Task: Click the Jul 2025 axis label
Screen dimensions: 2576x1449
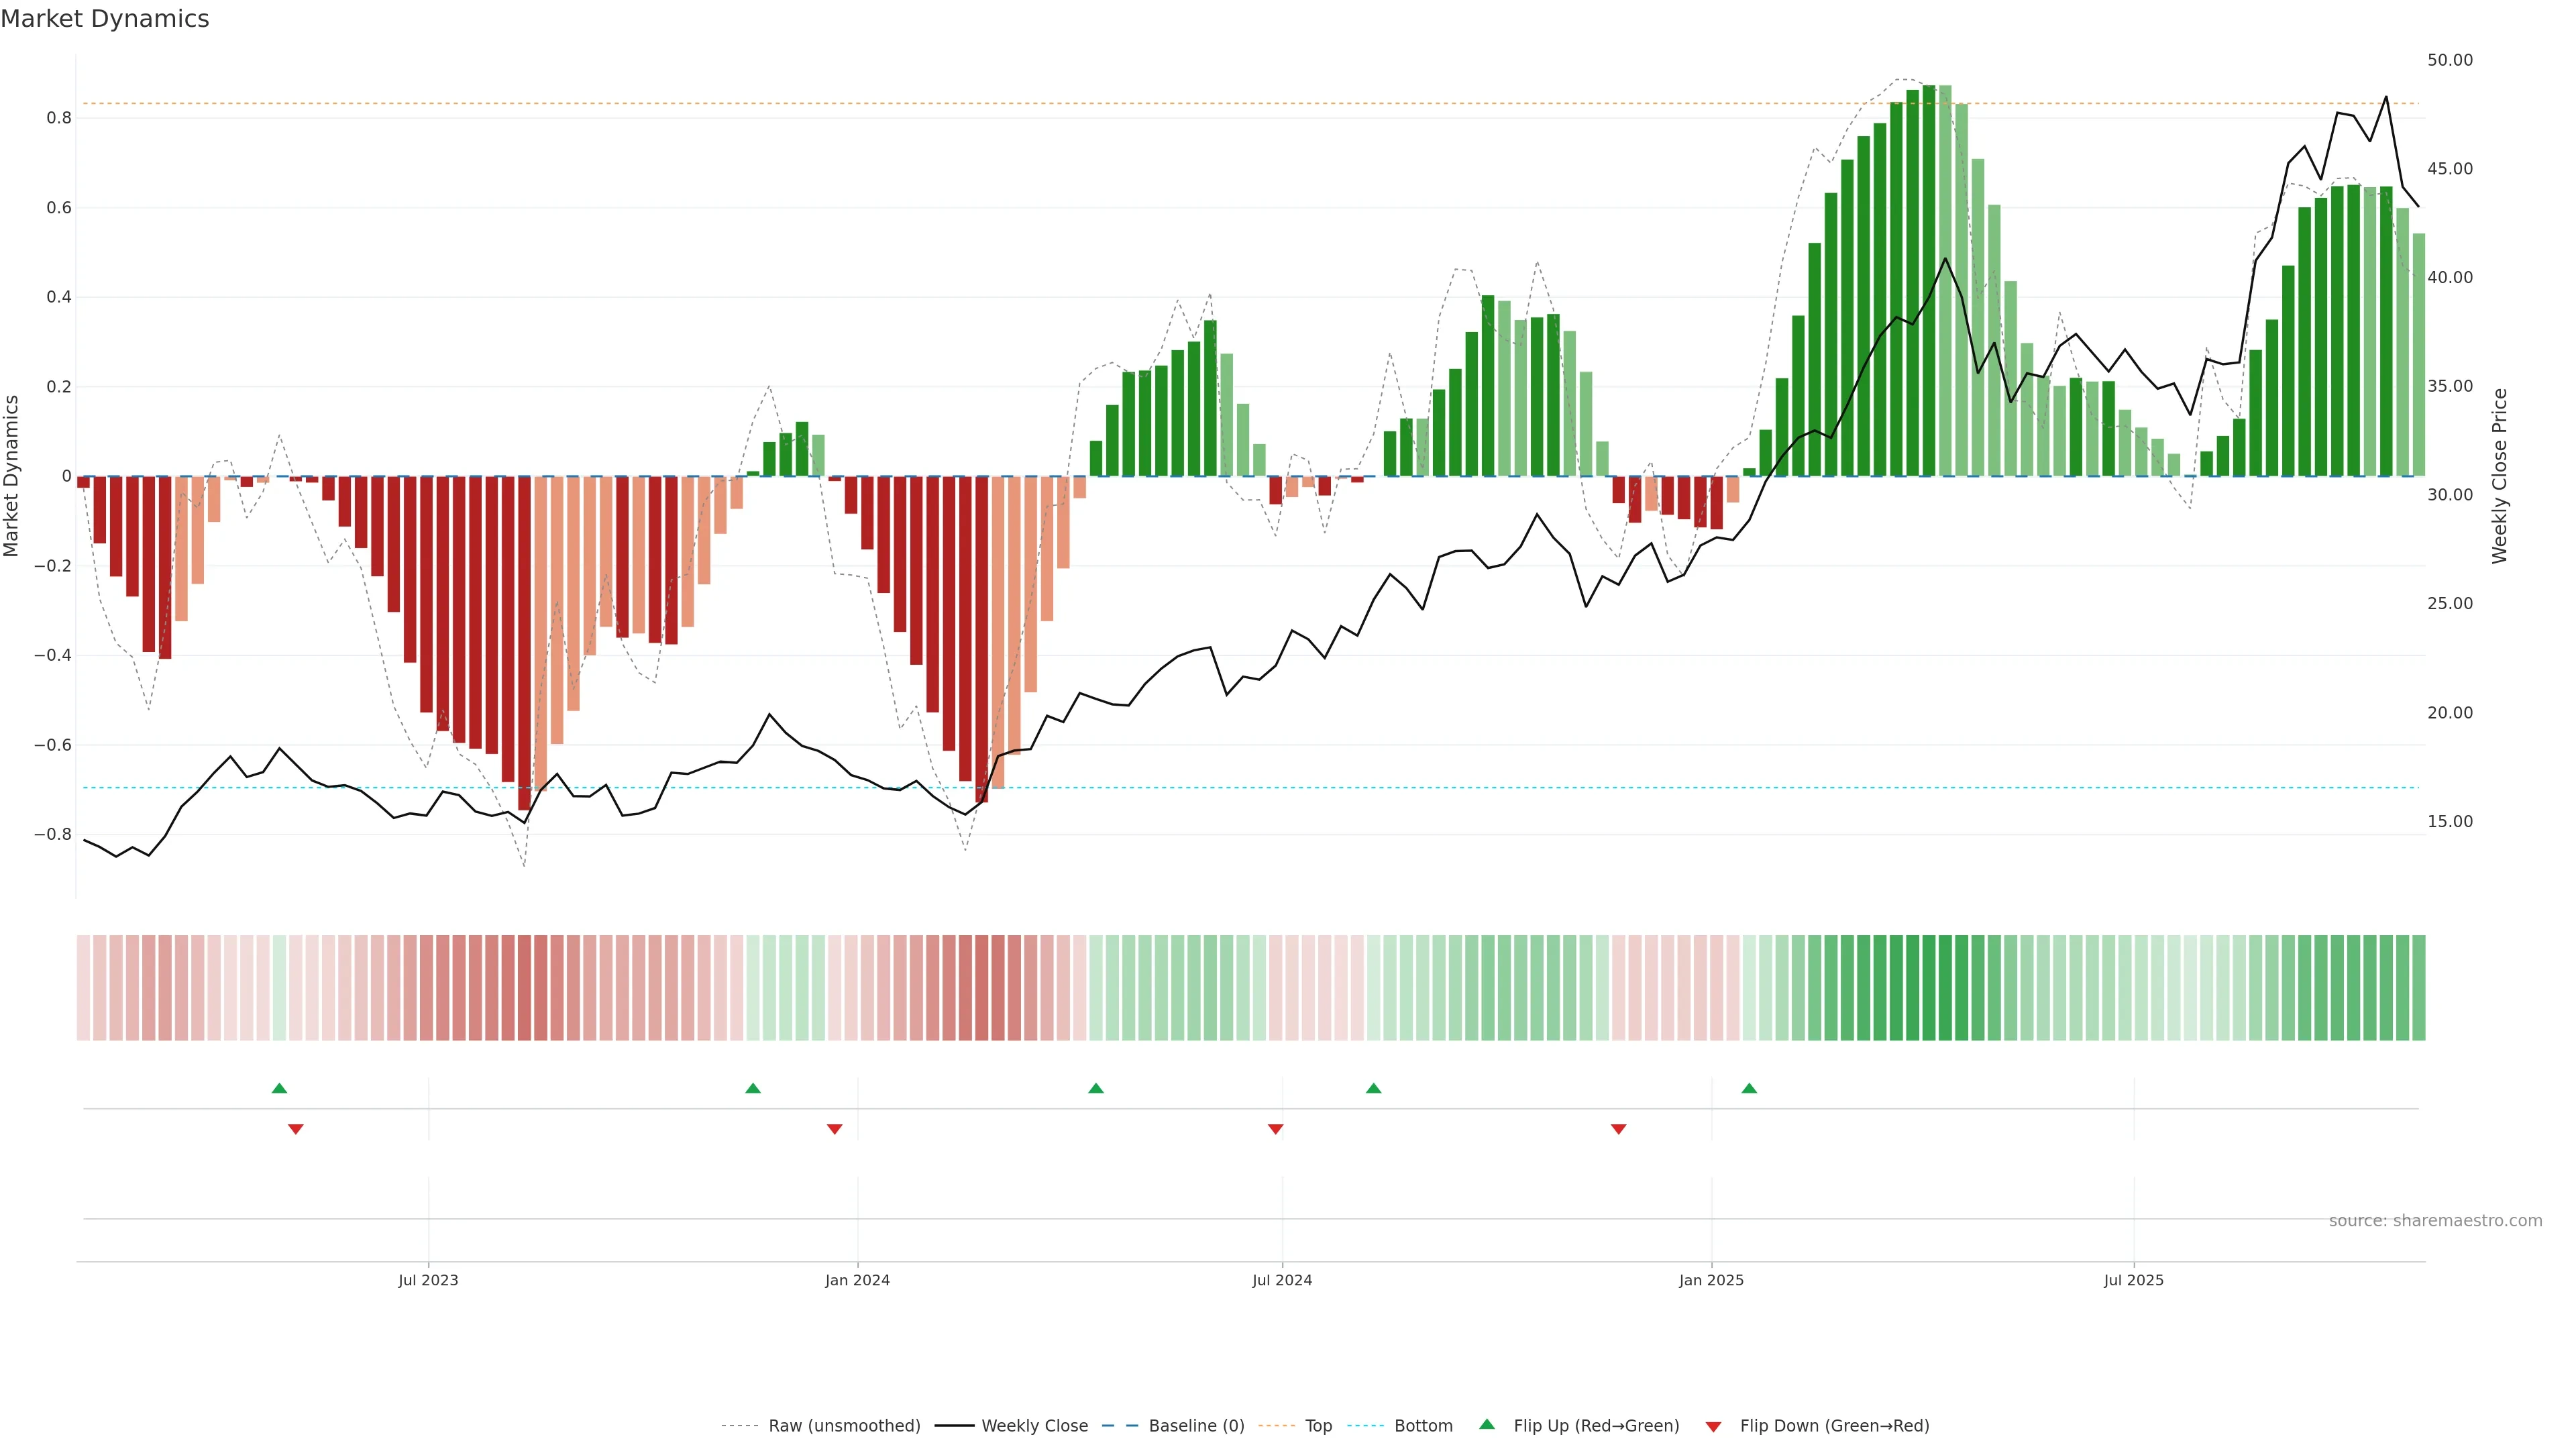Action: click(2133, 1280)
